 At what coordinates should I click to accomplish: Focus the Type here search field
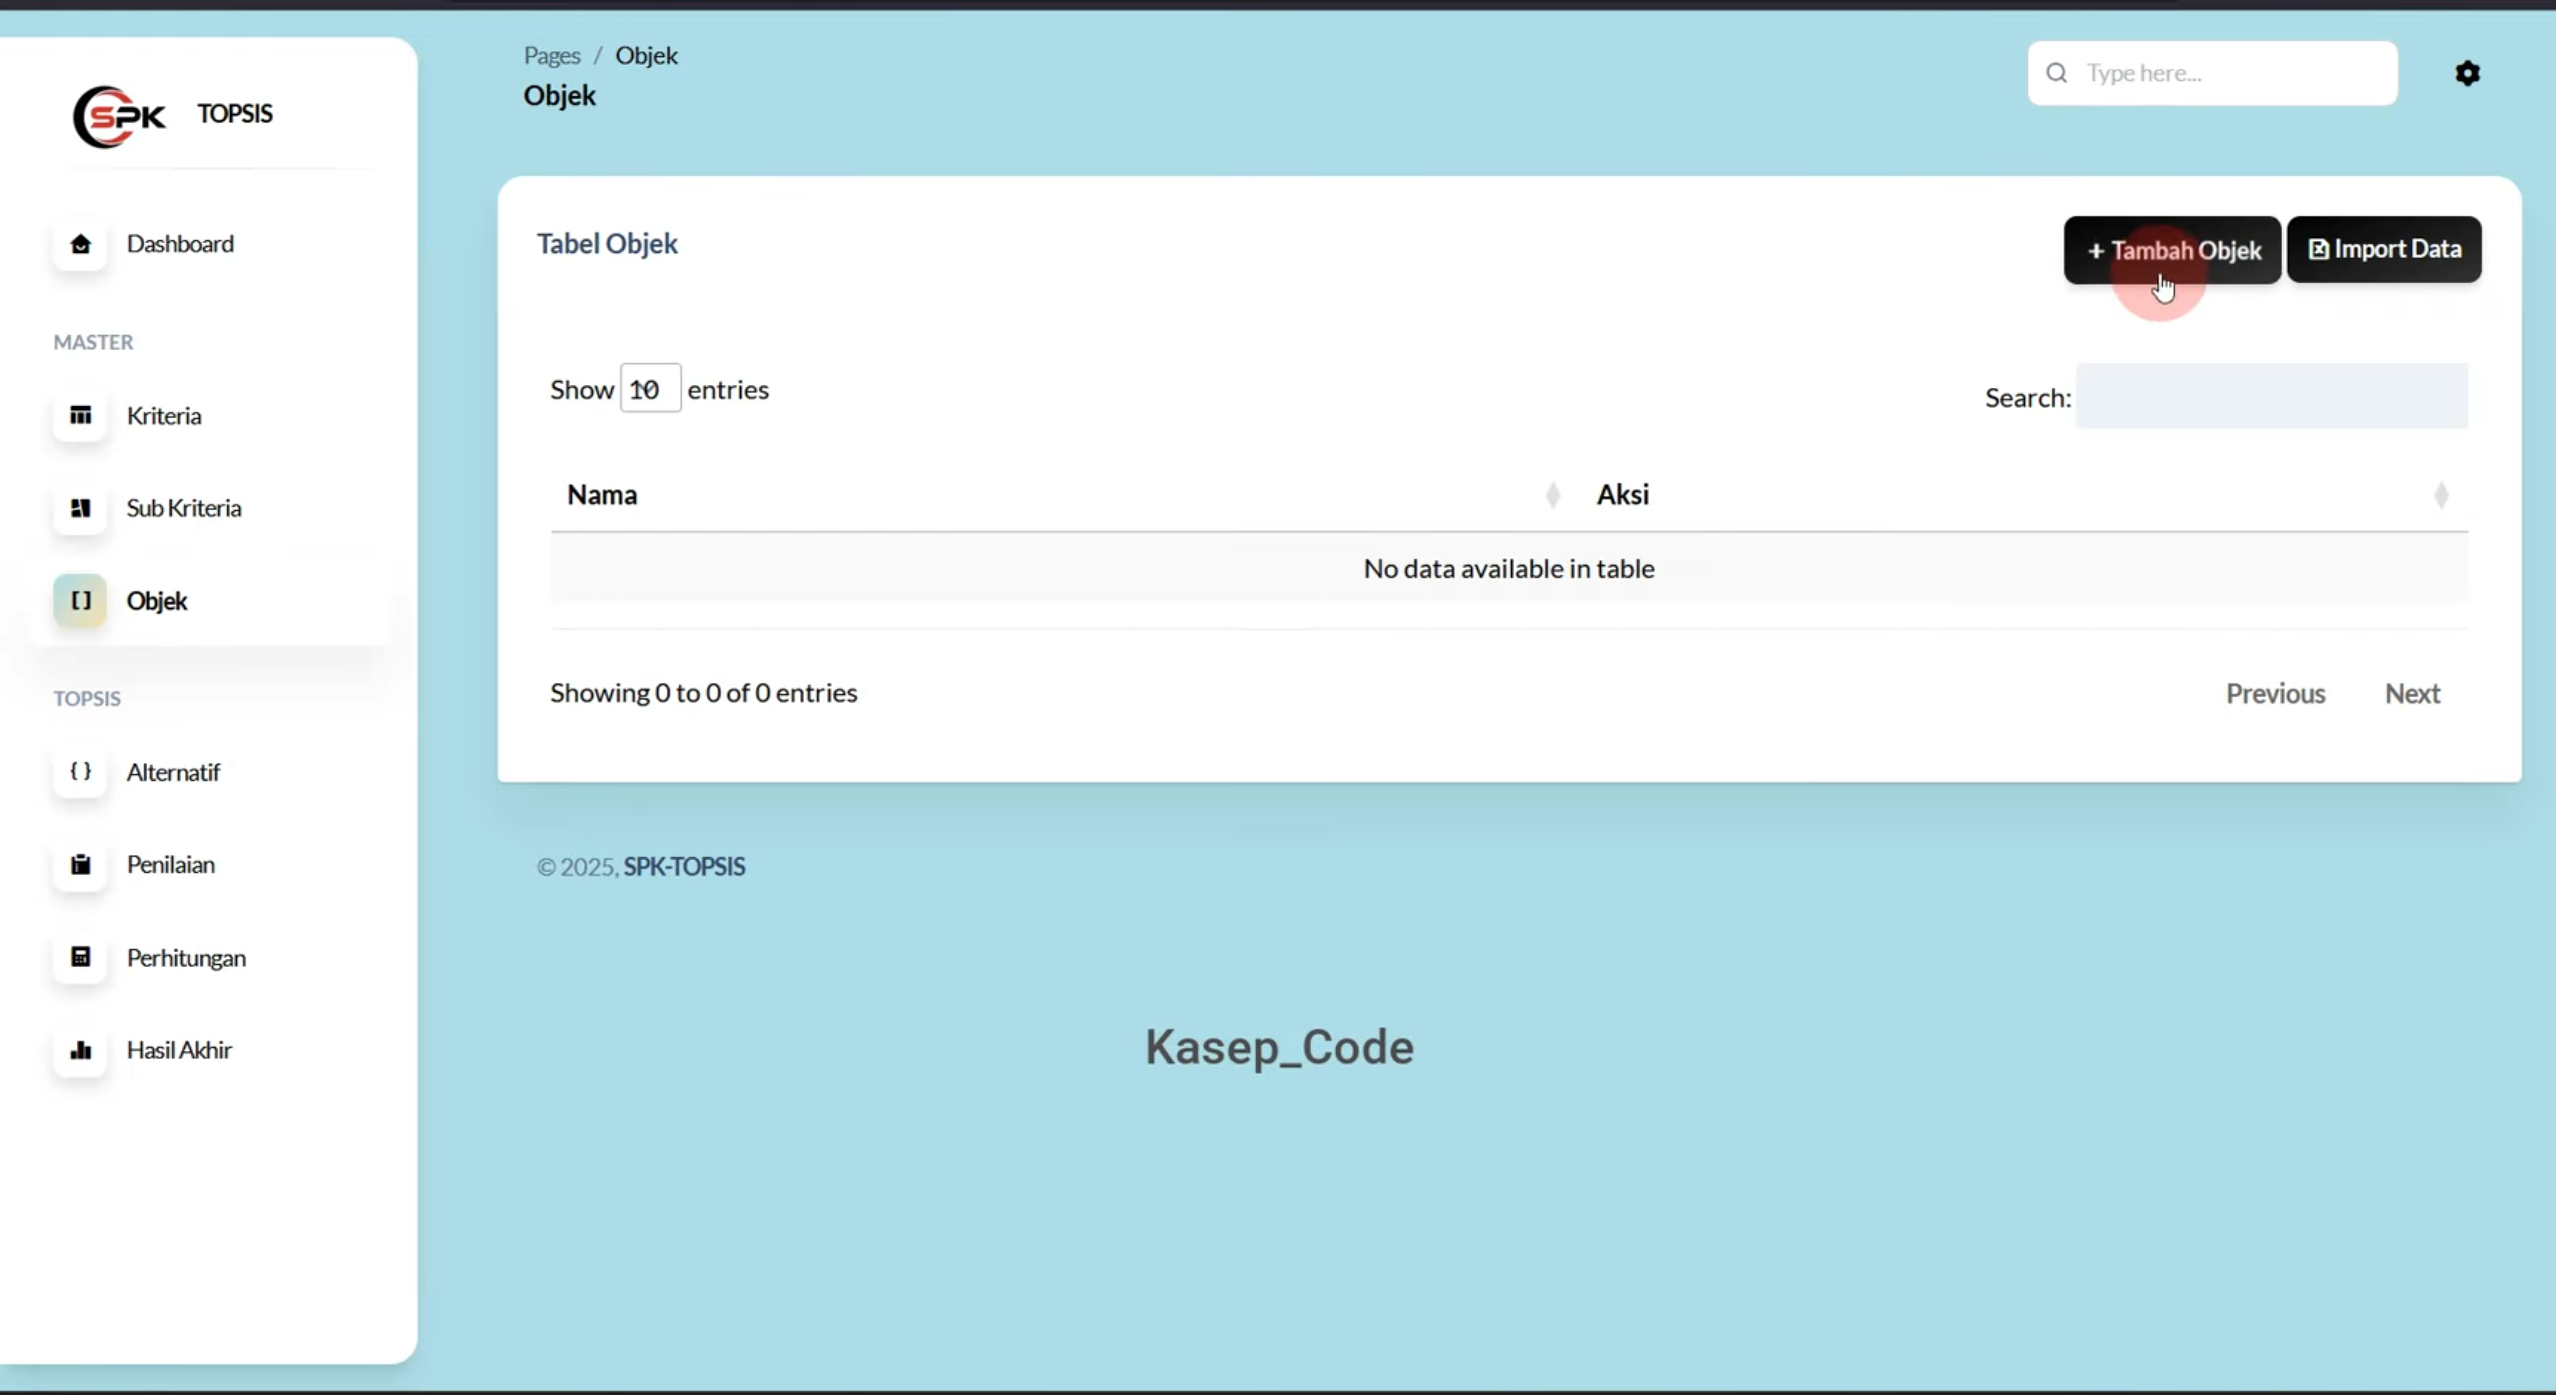tap(2212, 73)
